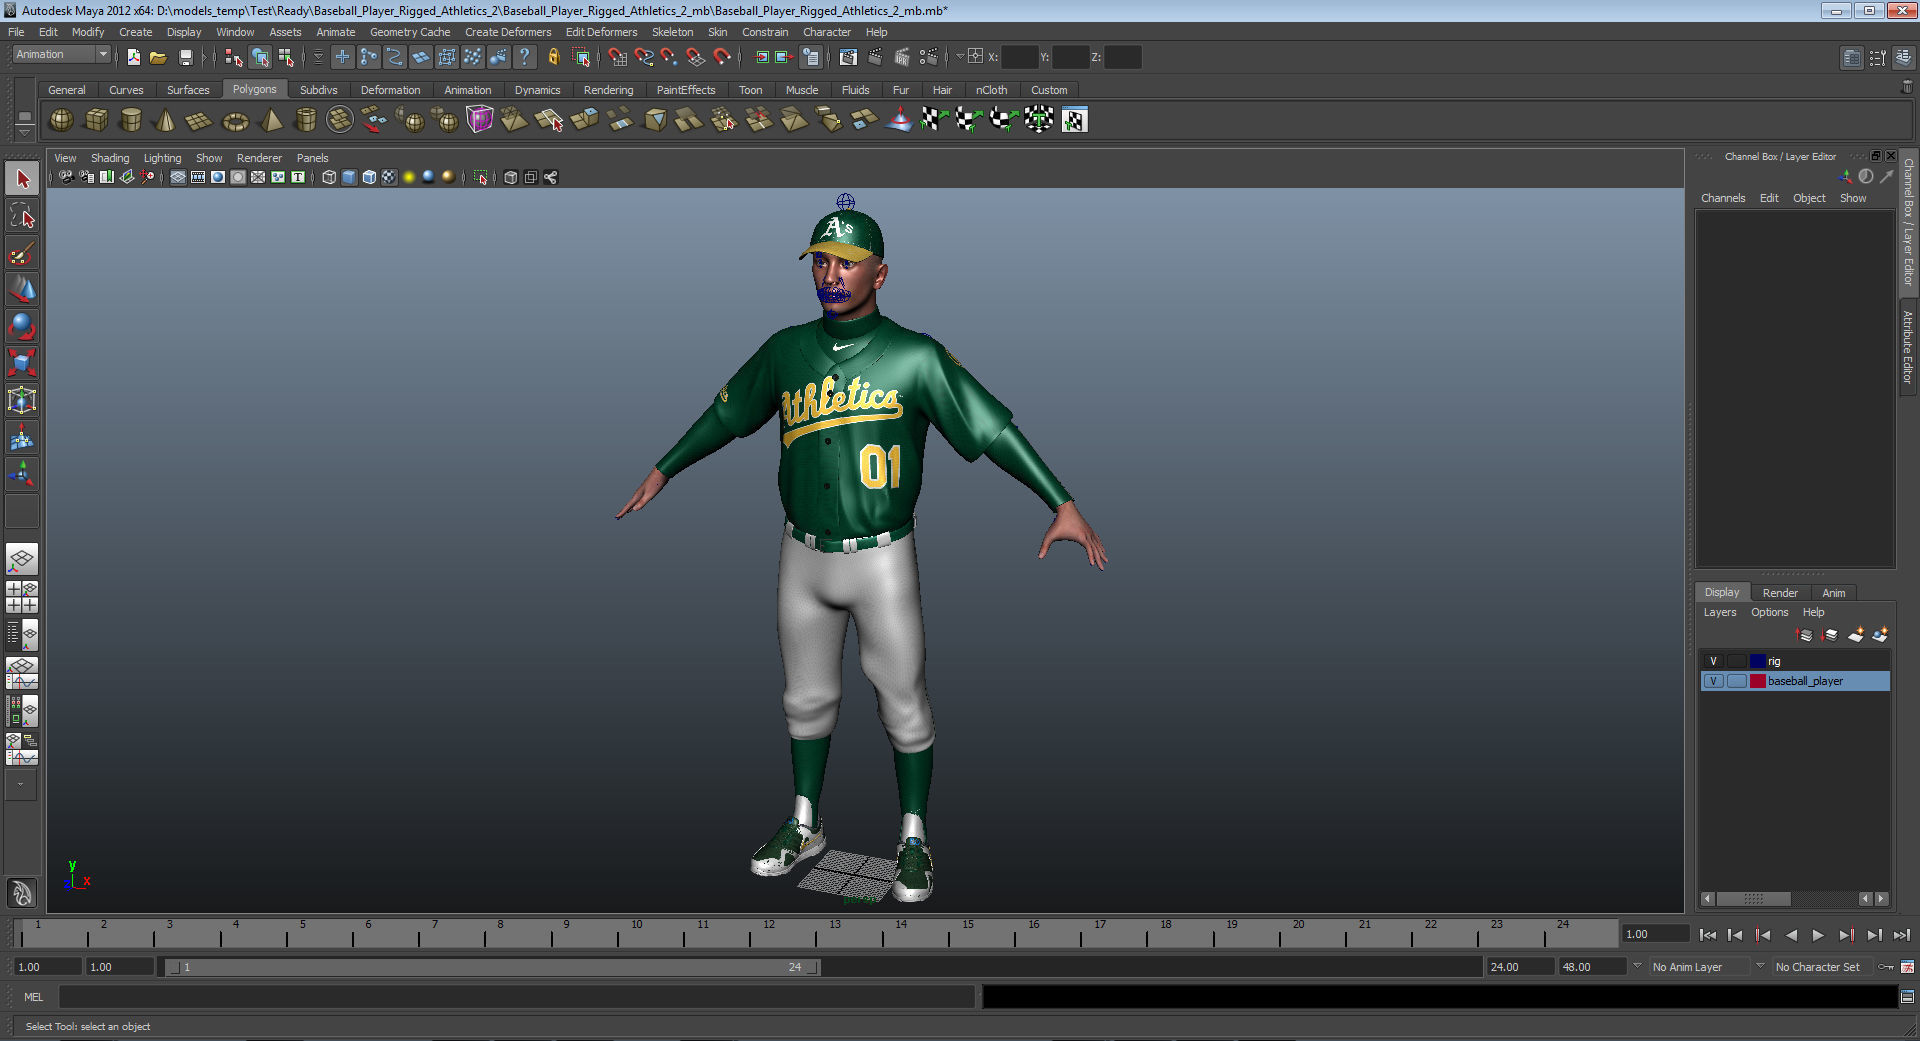The height and width of the screenshot is (1041, 1920).
Task: Select the Render layer tab
Action: 1780,593
